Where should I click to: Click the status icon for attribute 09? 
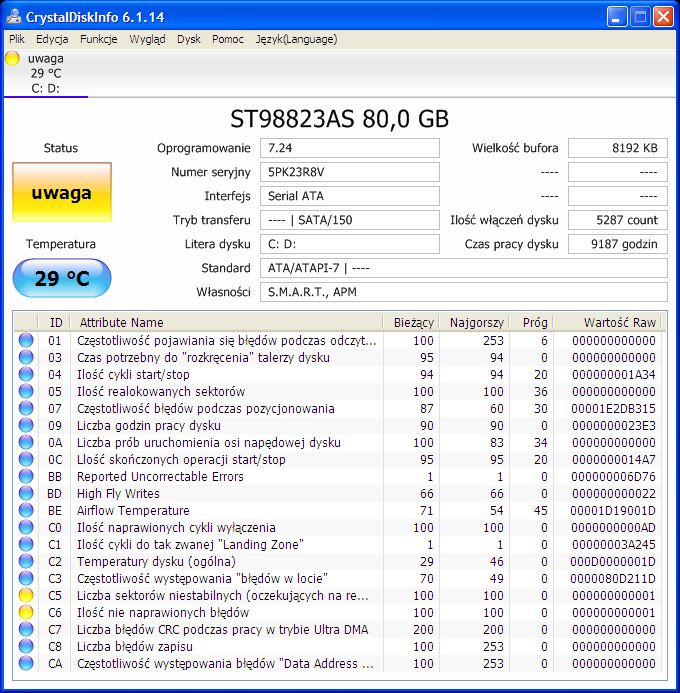[26, 425]
